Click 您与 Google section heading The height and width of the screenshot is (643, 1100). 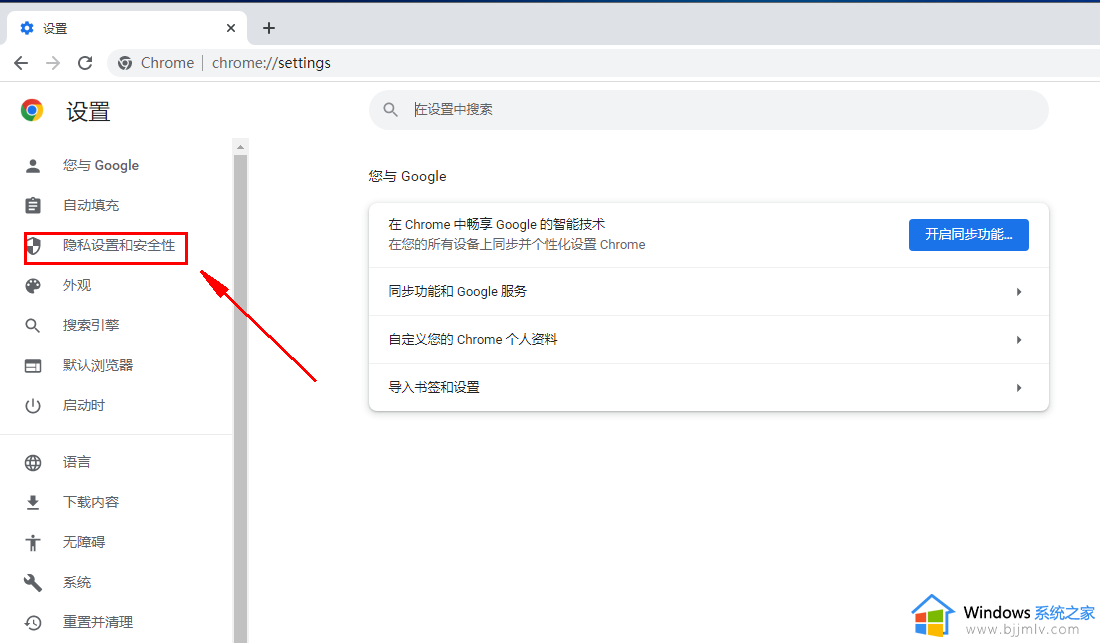[x=408, y=177]
